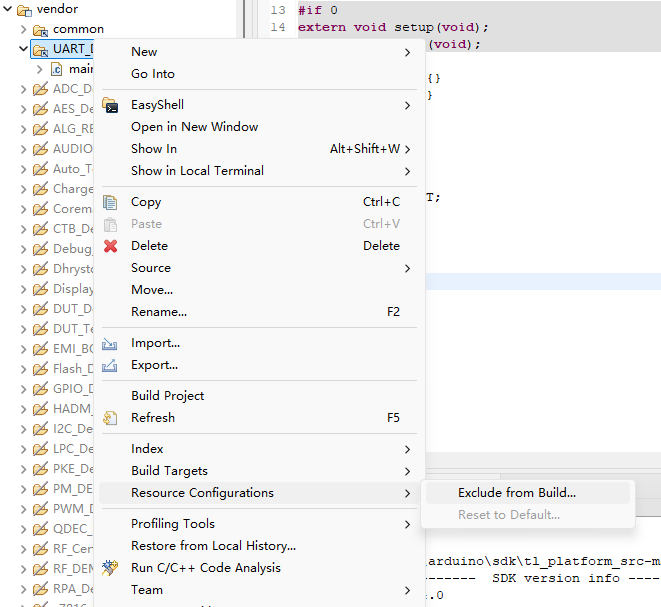Select Delete in context menu

(x=259, y=246)
